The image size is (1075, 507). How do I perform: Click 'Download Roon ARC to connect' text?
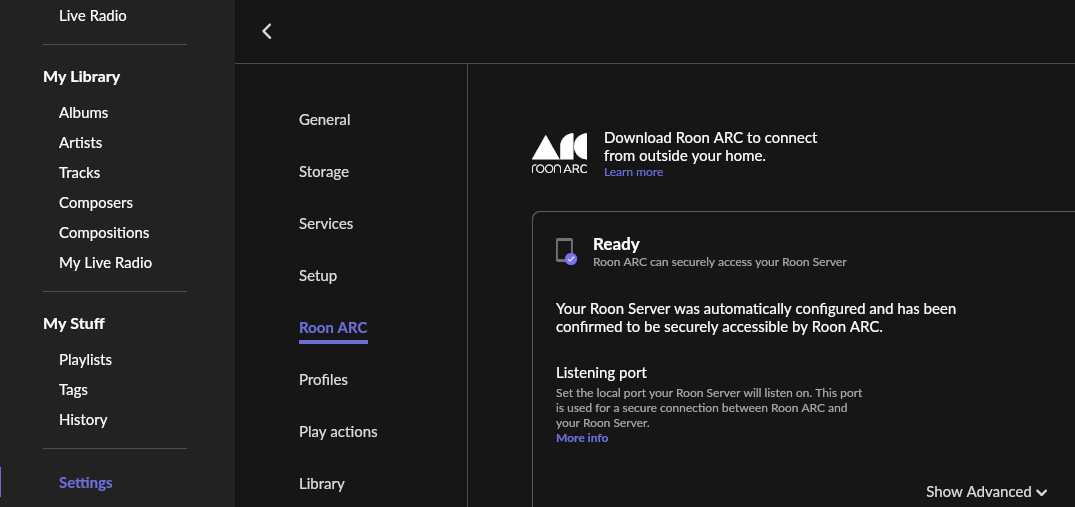point(711,147)
